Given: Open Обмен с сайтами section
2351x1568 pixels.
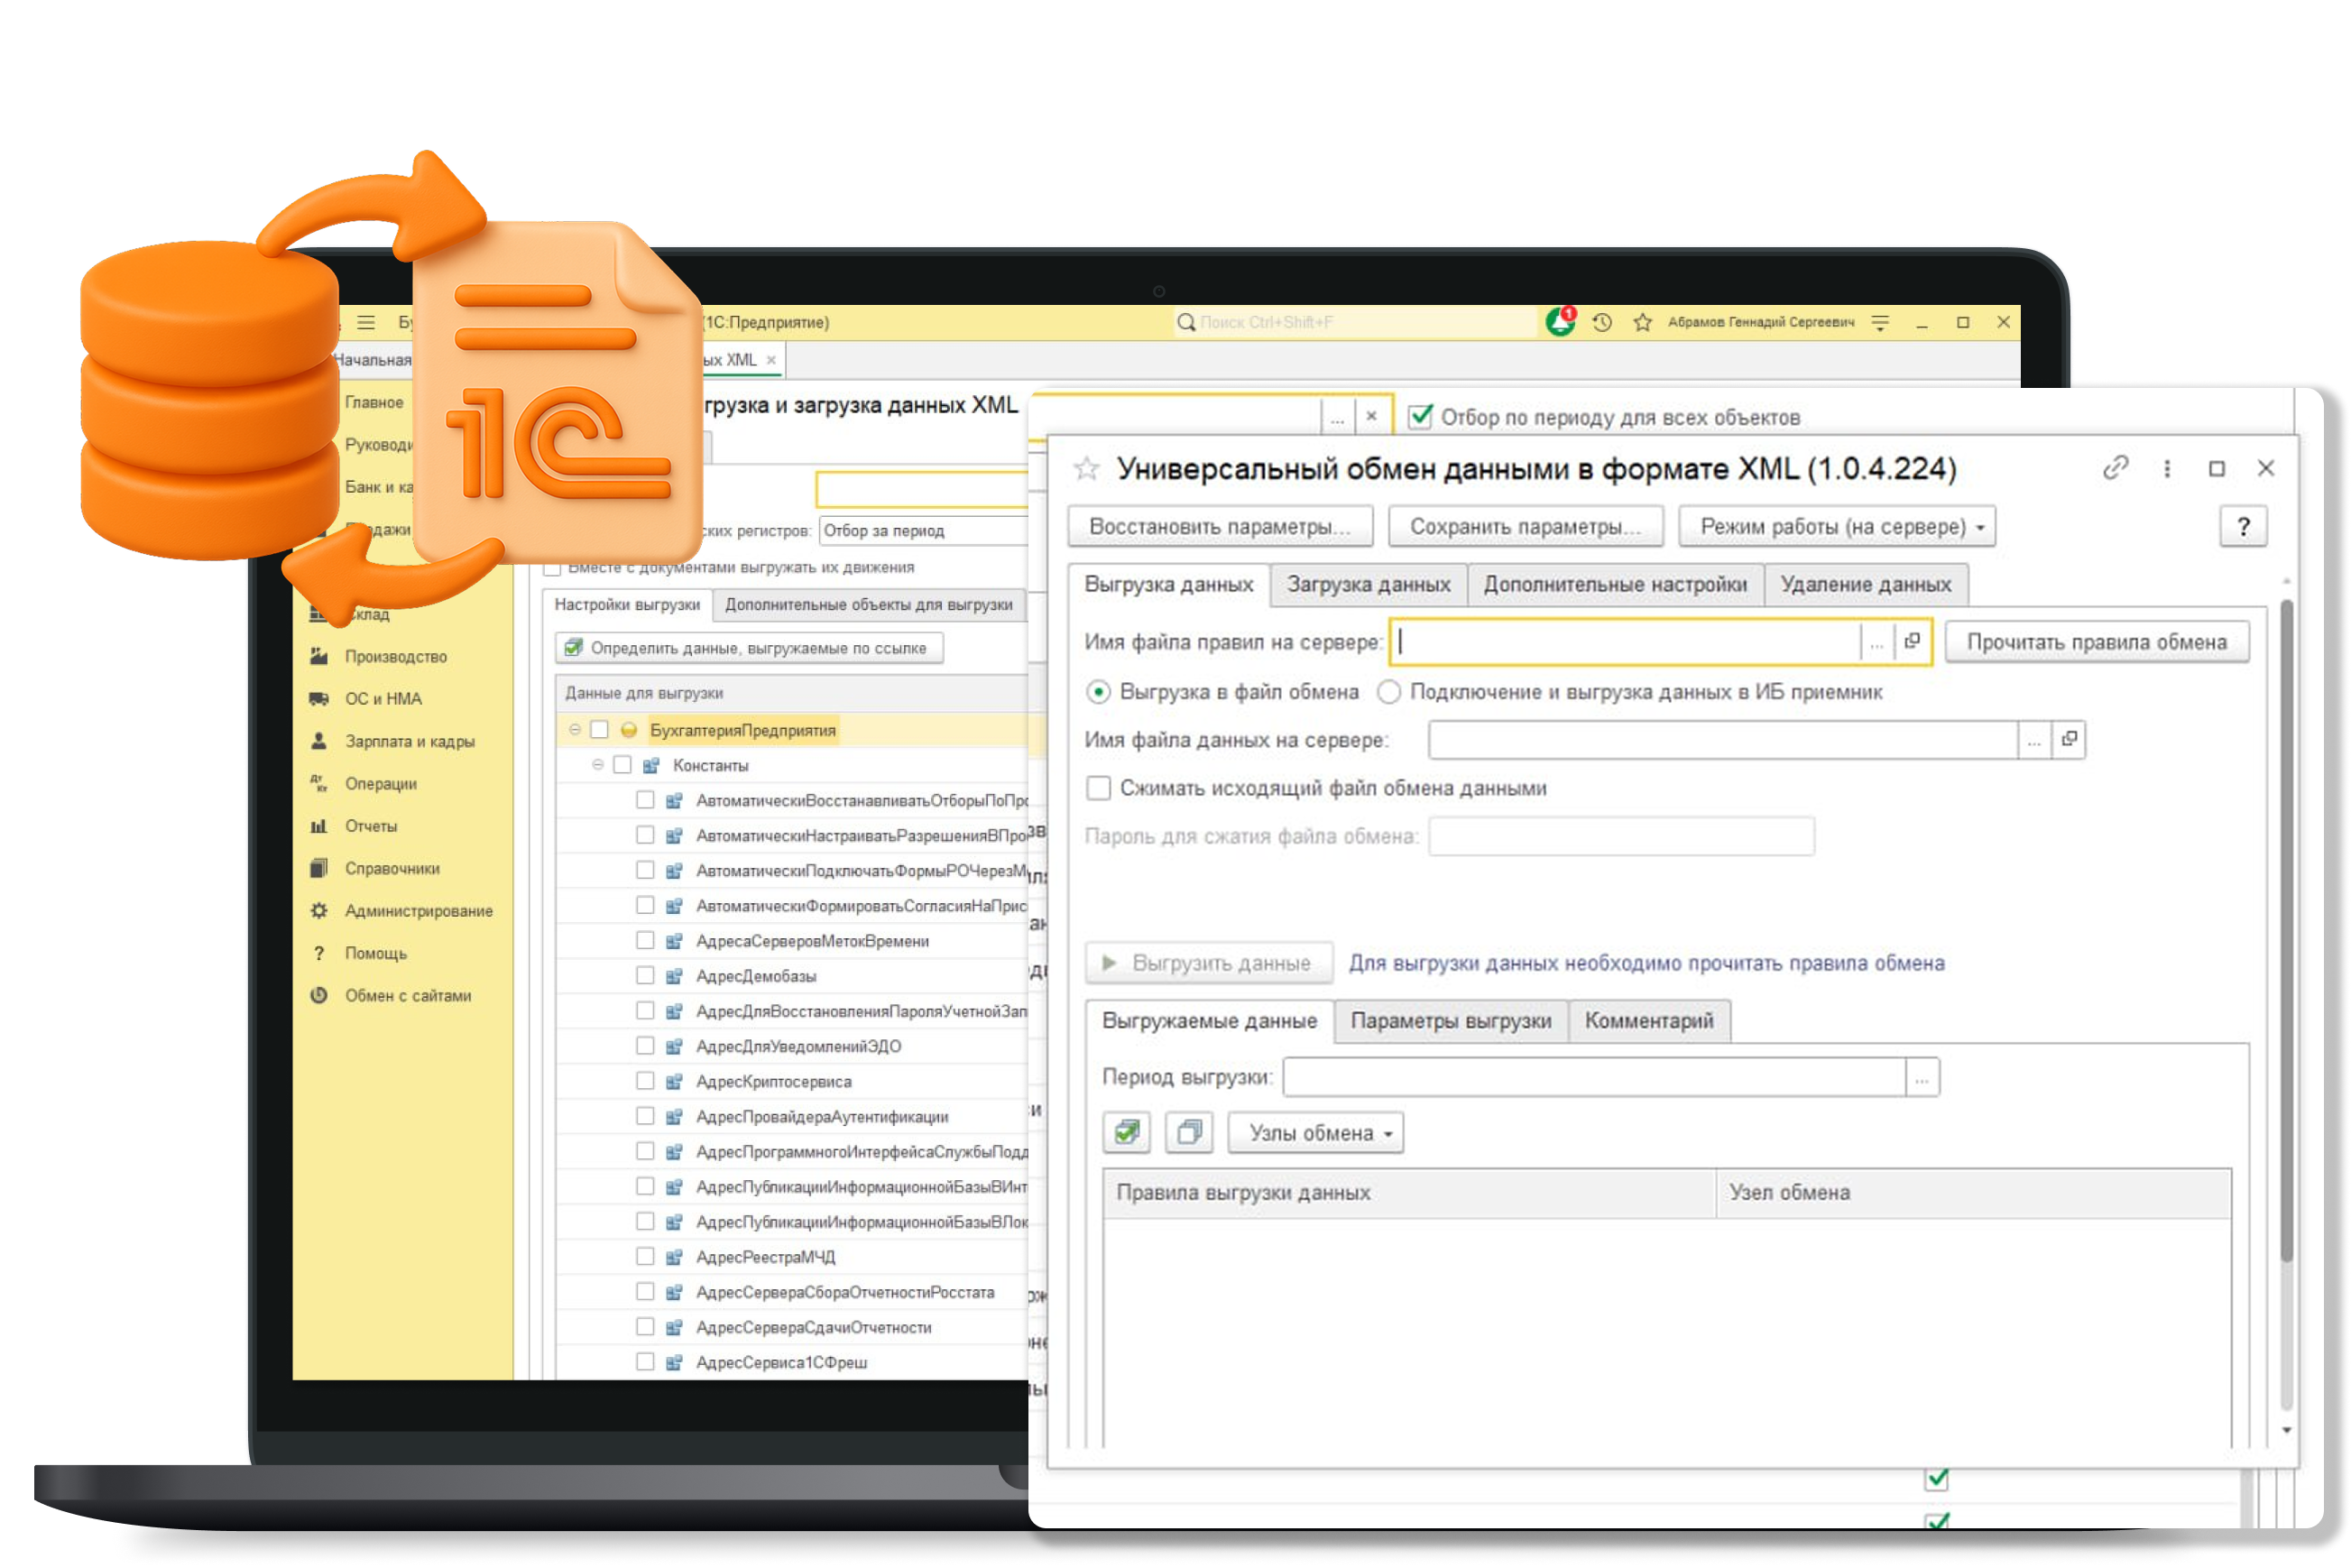Looking at the screenshot, I should tap(408, 995).
